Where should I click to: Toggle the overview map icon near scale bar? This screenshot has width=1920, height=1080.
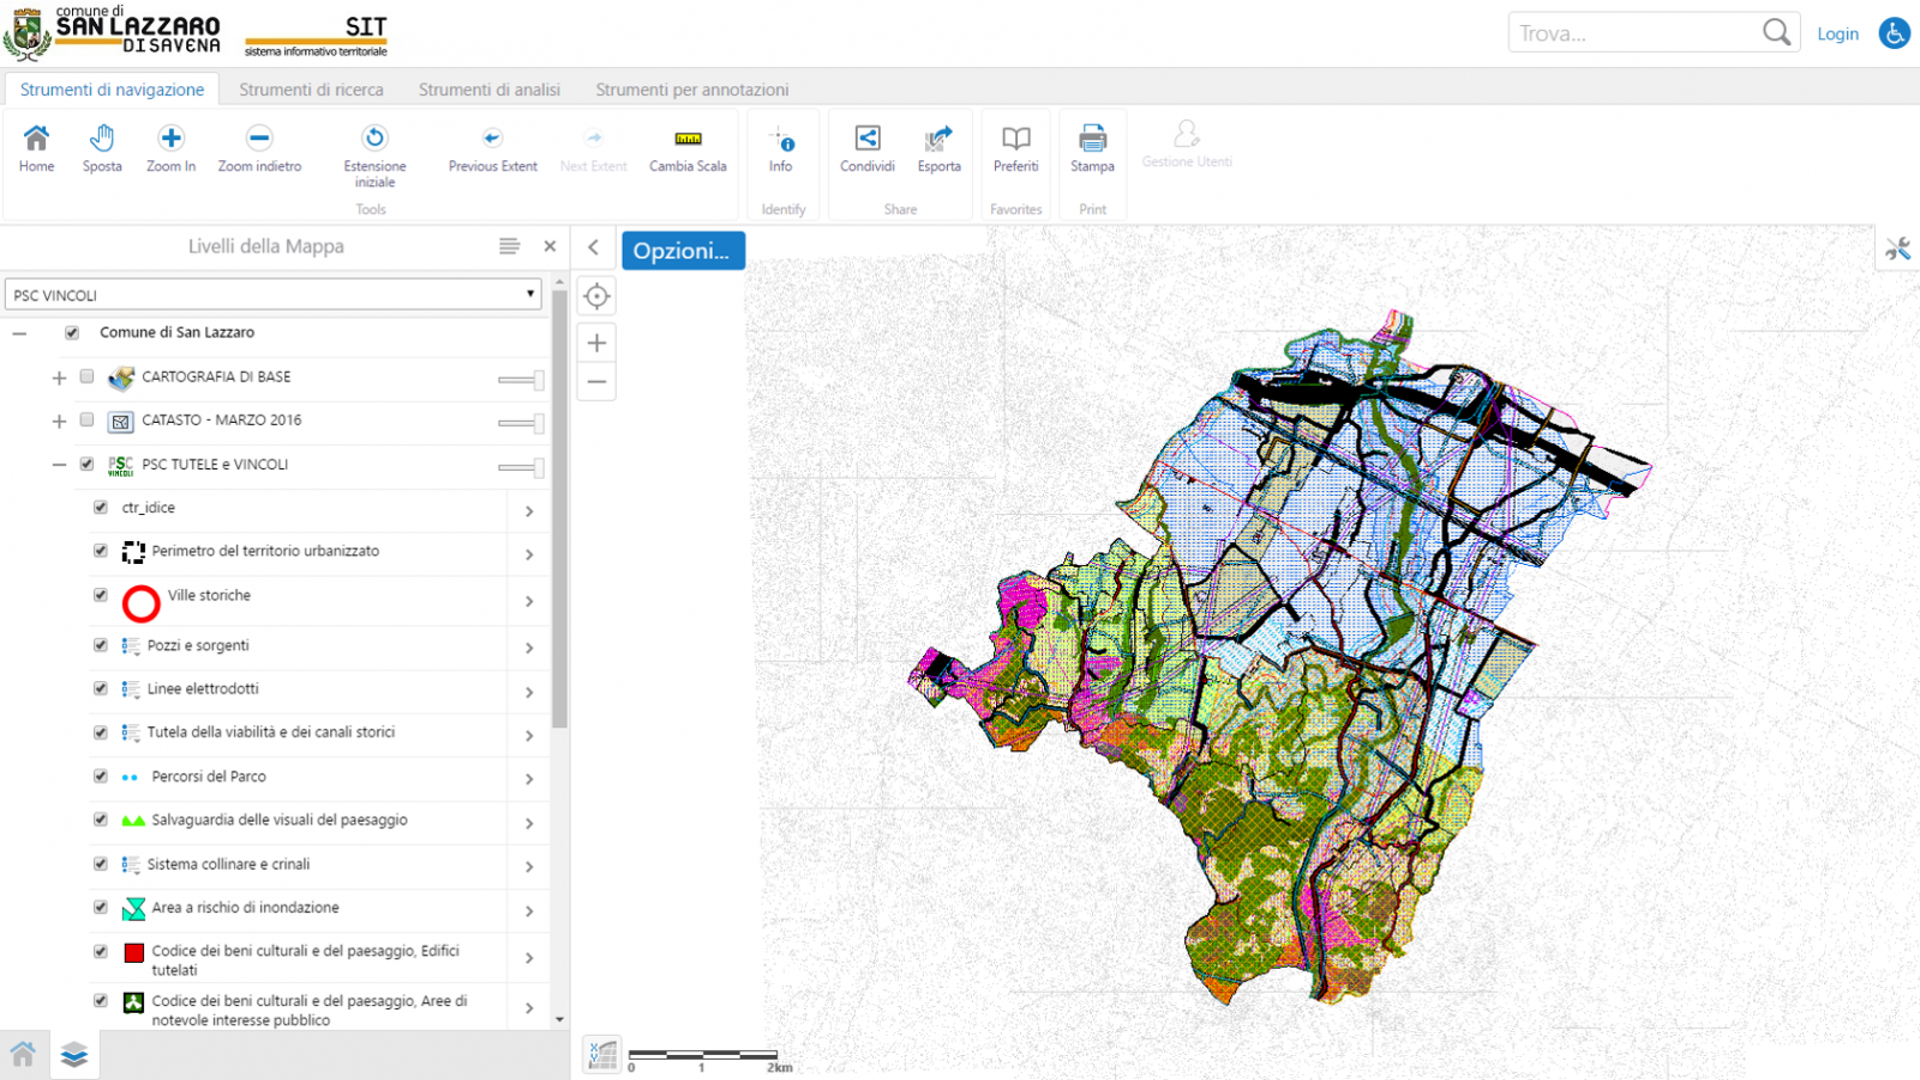pyautogui.click(x=602, y=1054)
